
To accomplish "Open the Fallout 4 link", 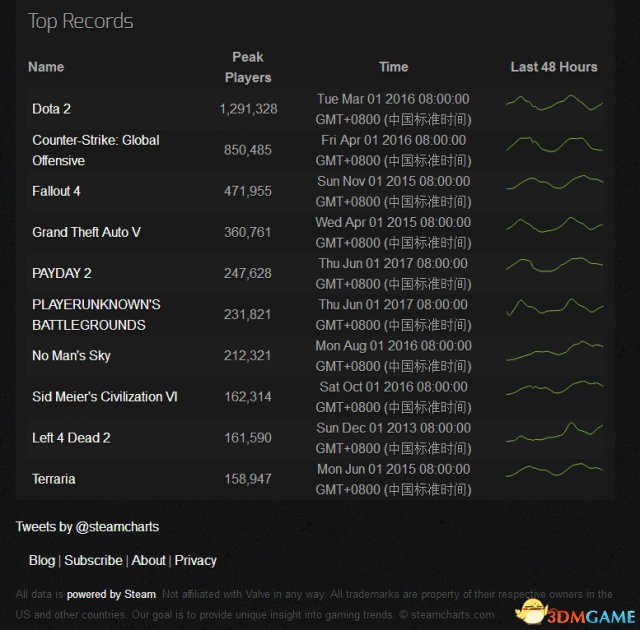I will click(x=56, y=191).
